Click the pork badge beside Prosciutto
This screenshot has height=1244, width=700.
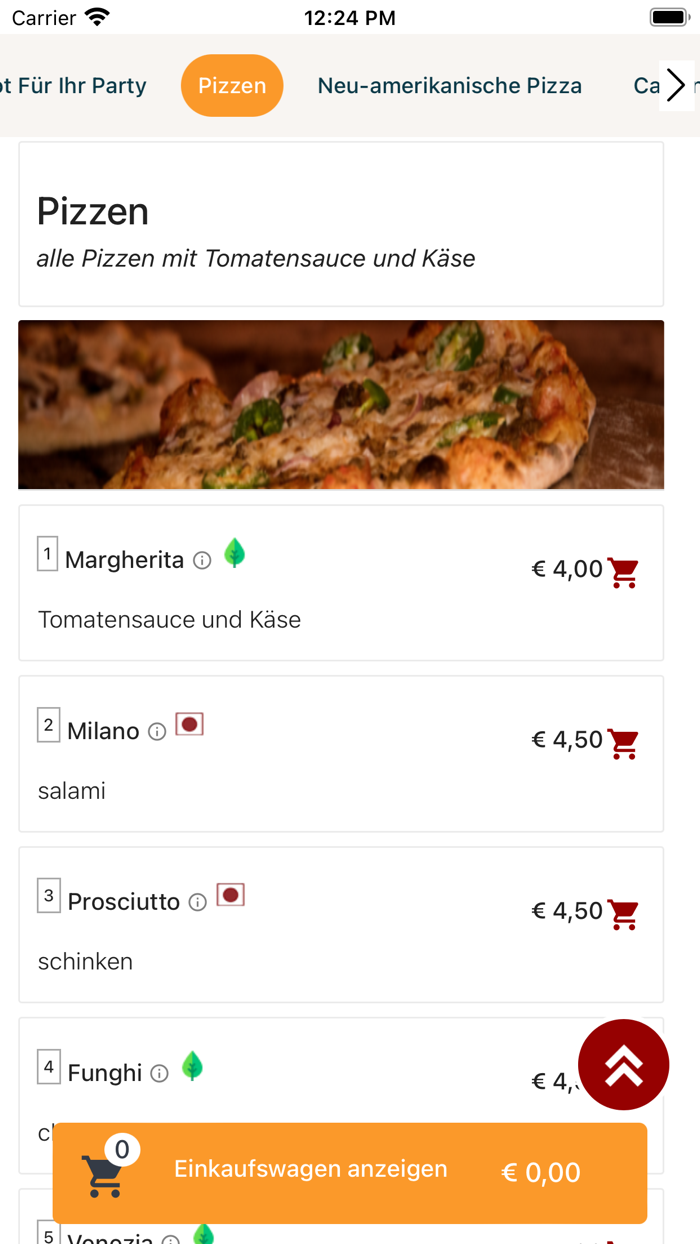coord(231,894)
